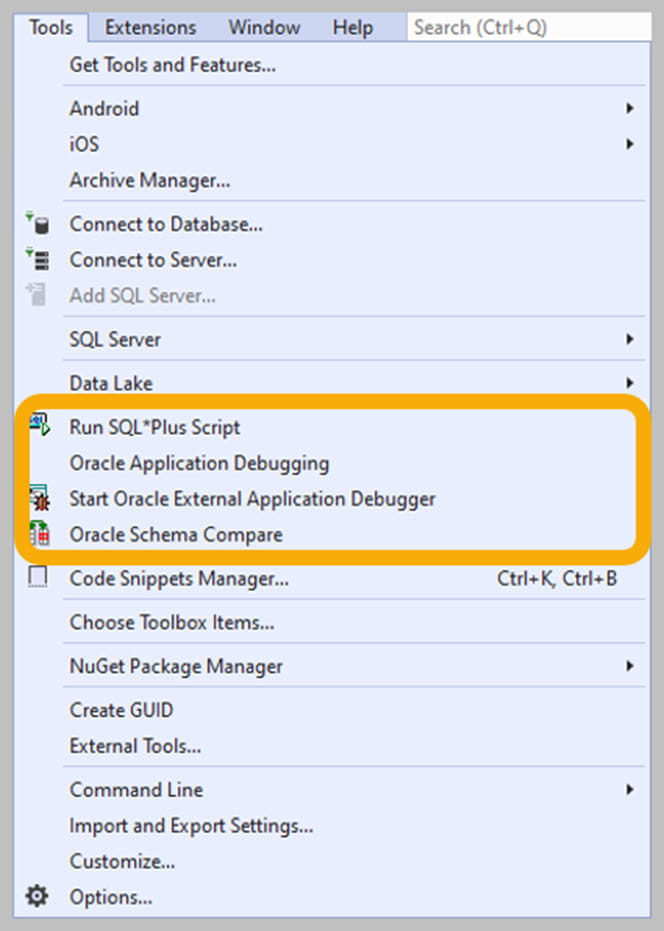
Task: Click the Connect to Database cylinder icon
Action: [x=38, y=224]
